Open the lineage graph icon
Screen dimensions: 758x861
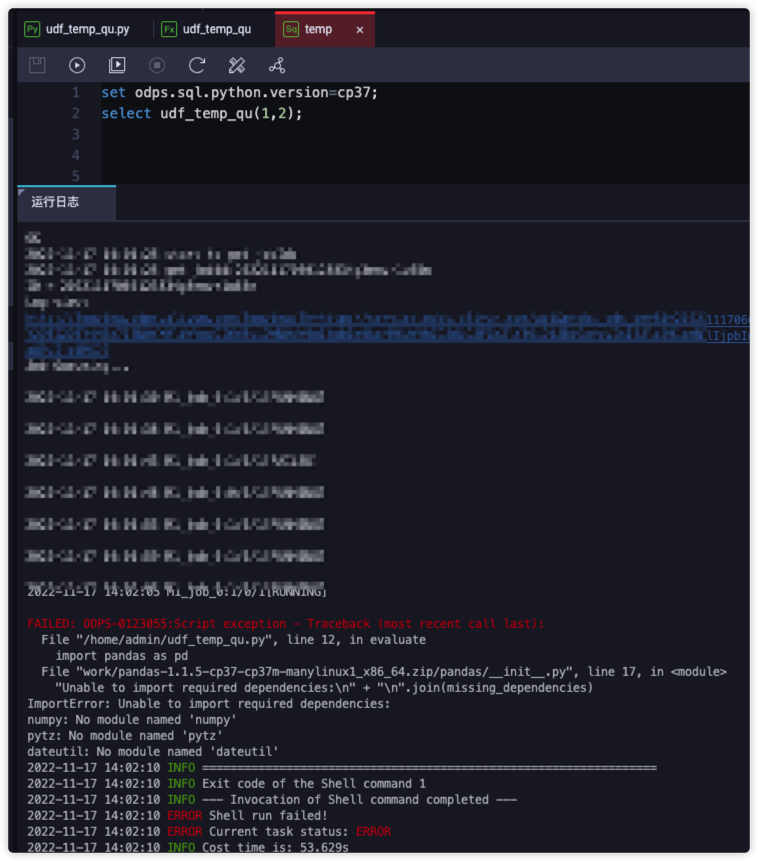tap(277, 65)
